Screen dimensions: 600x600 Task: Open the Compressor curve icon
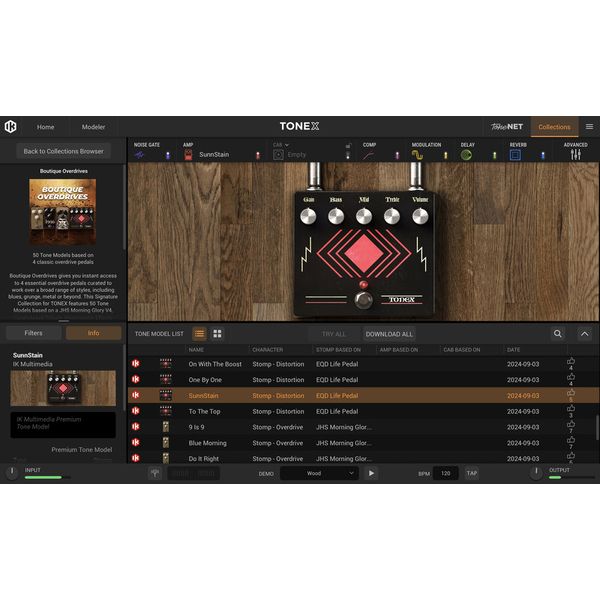(x=368, y=155)
